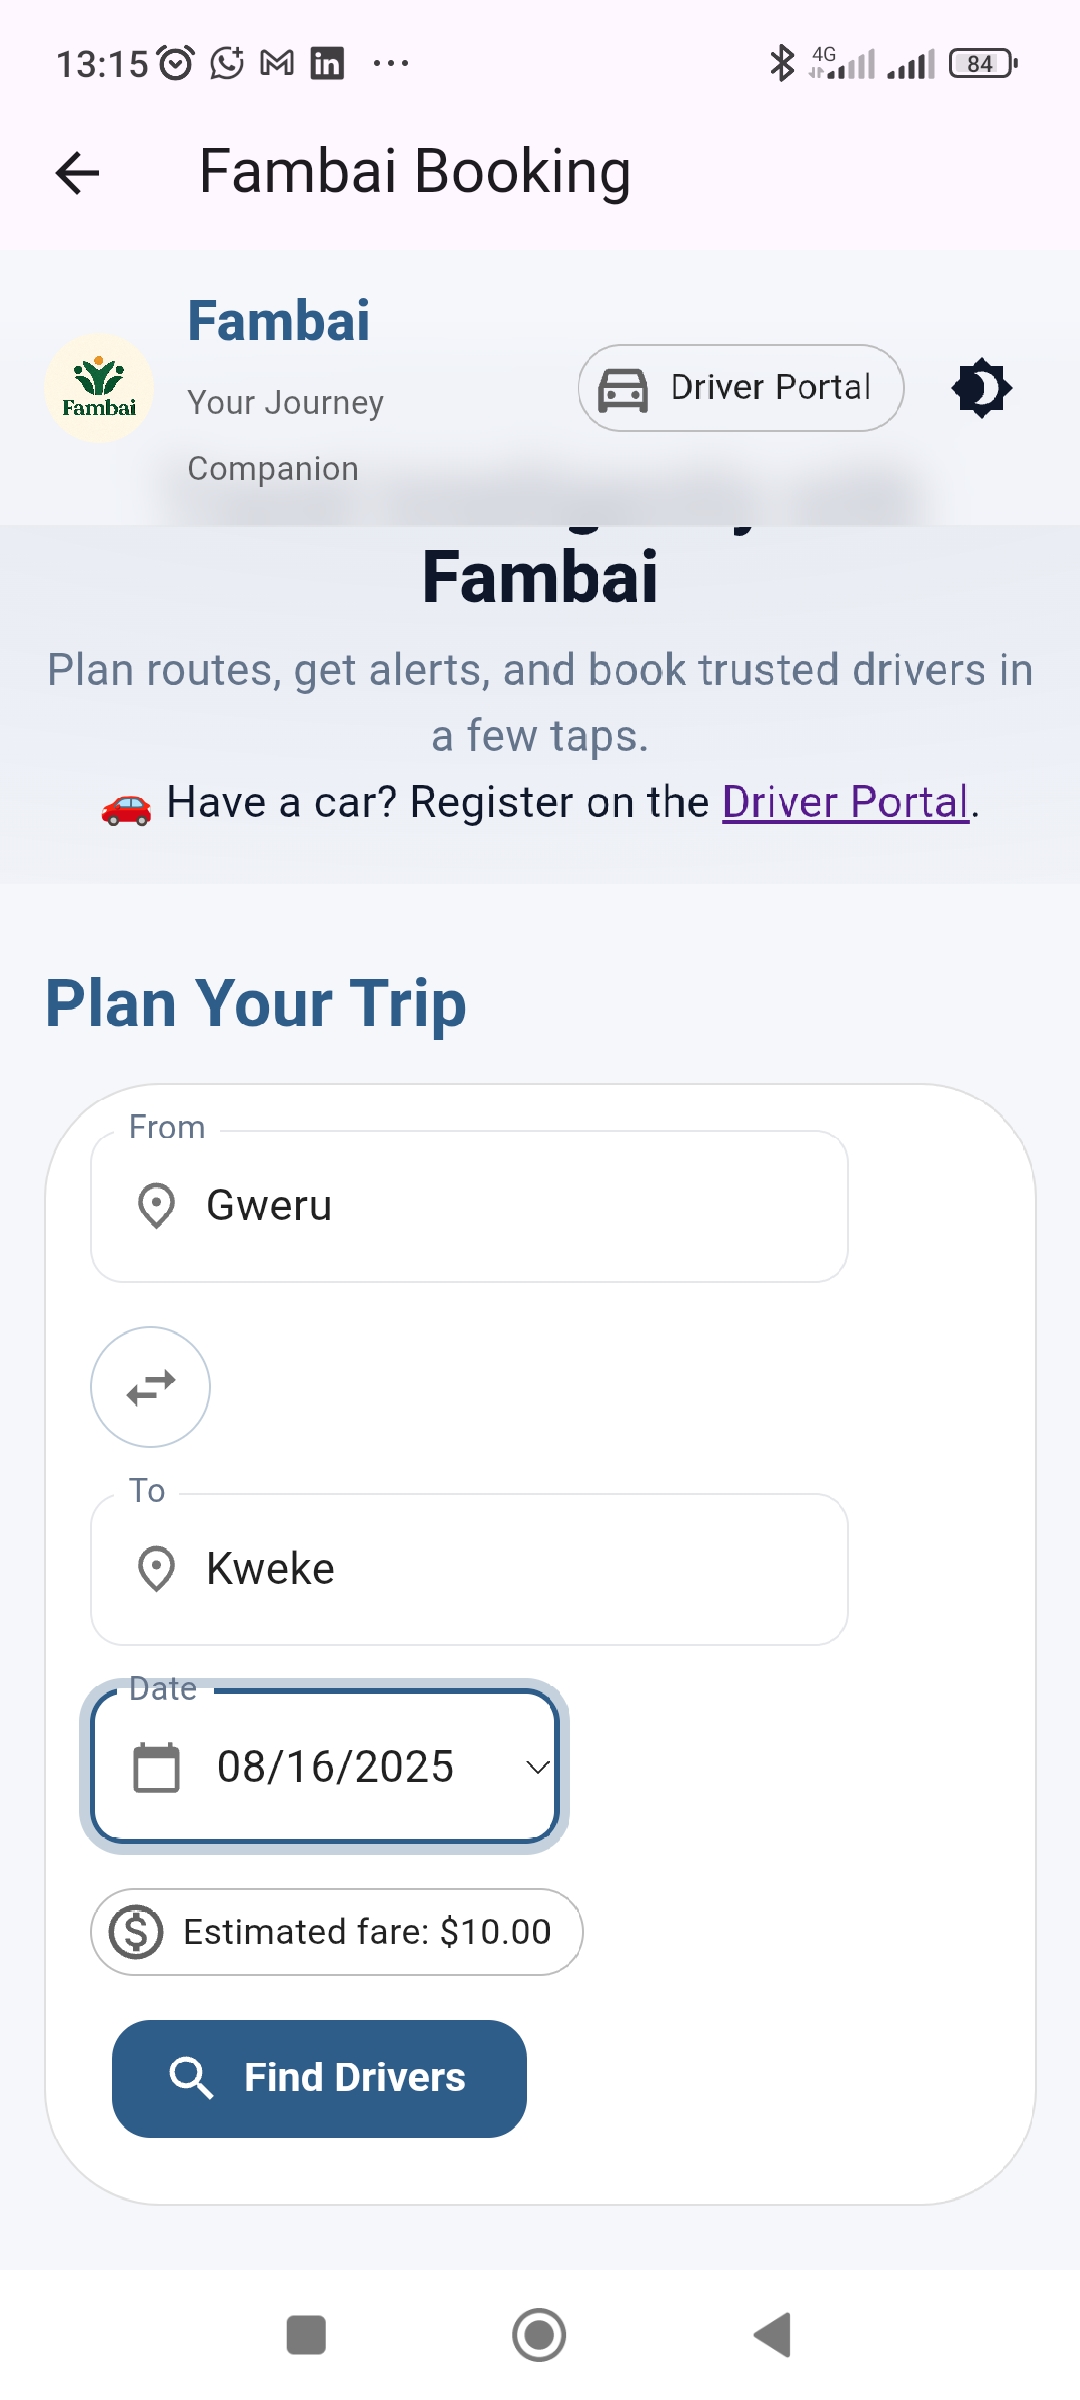Image resolution: width=1080 pixels, height=2400 pixels.
Task: Expand the date dropdown chevron
Action: (x=538, y=1767)
